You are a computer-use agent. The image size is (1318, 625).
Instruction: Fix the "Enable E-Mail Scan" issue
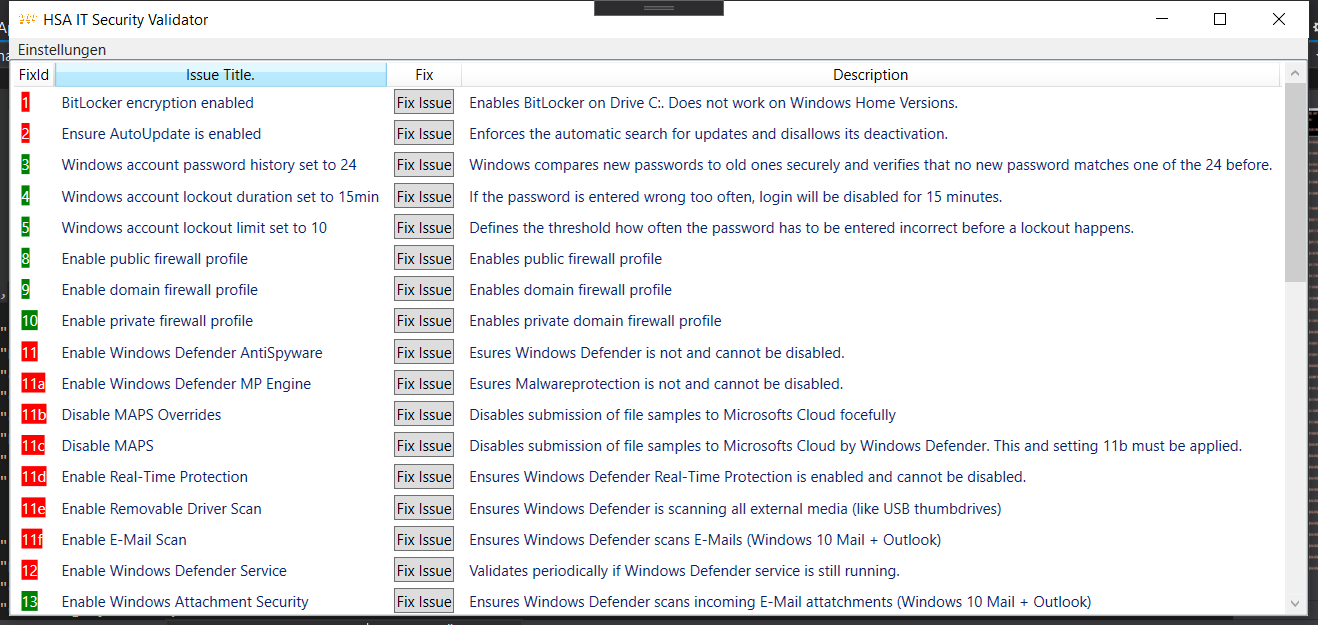tap(423, 538)
